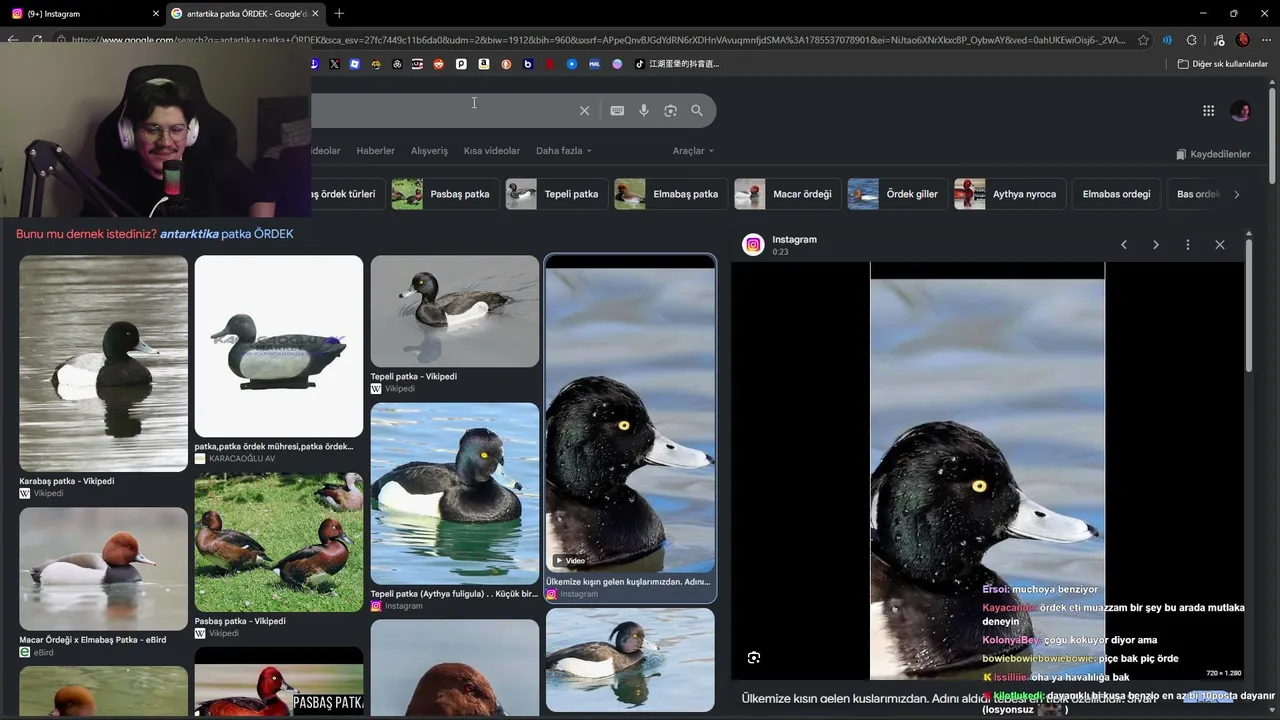Select the Ördek giller filter chip
Screen dimensions: 1280x720
897,194
